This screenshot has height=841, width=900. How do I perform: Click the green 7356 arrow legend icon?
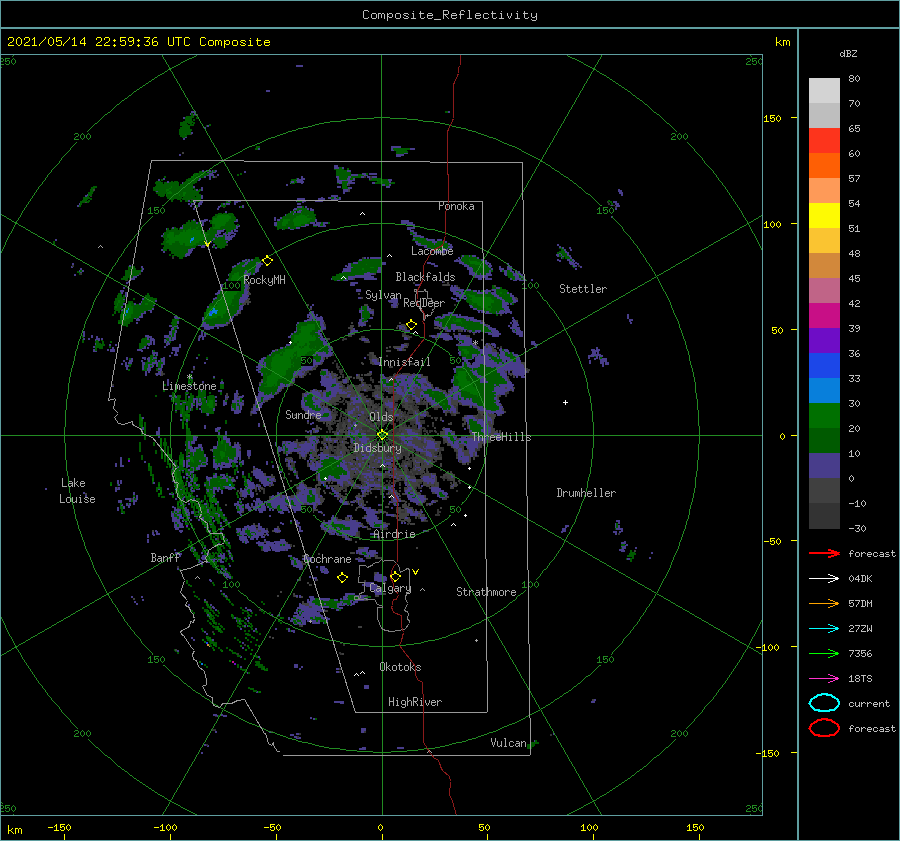tap(824, 653)
